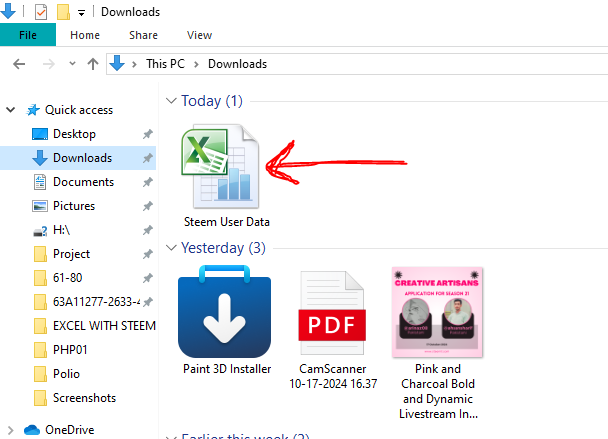Collapse the Today group
Viewport: 608px width, 439px height.
coord(171,101)
